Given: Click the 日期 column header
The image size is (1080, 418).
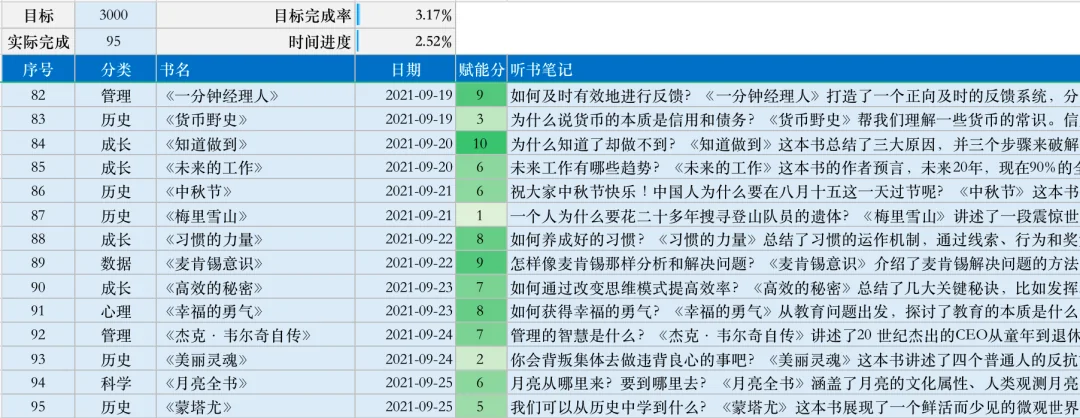Looking at the screenshot, I should [405, 69].
